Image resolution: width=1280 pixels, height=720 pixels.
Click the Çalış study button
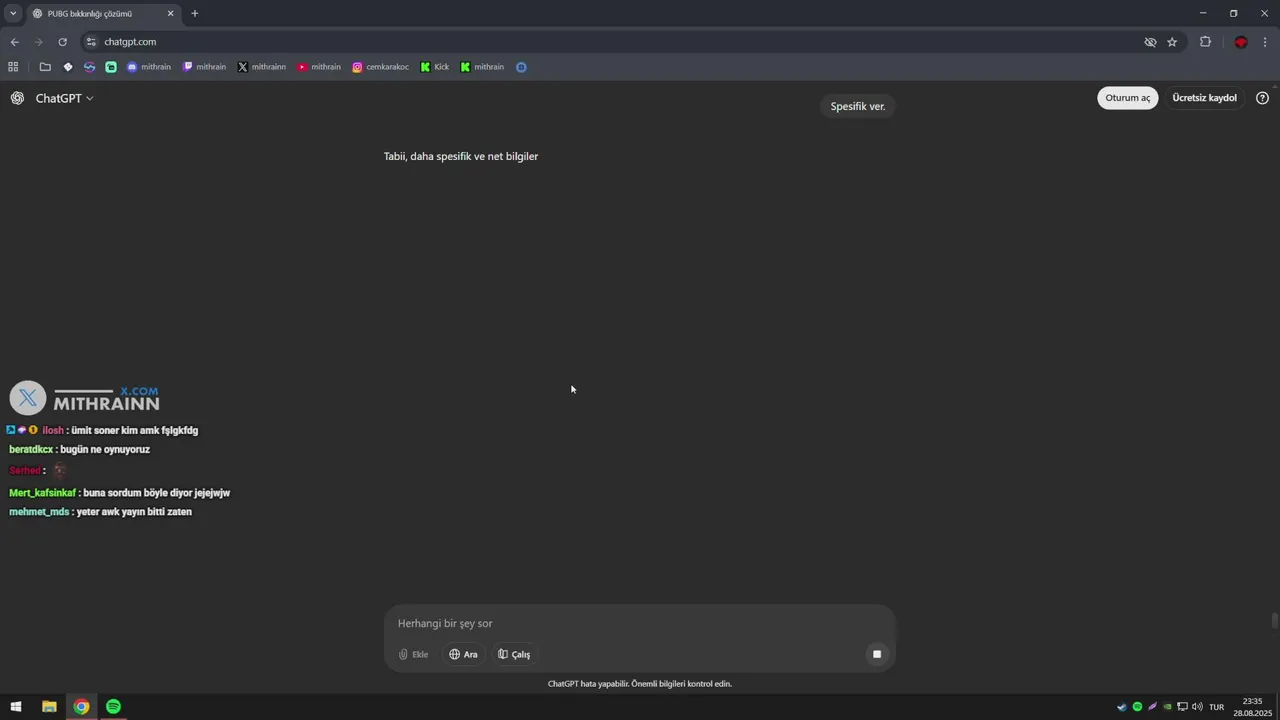(514, 654)
